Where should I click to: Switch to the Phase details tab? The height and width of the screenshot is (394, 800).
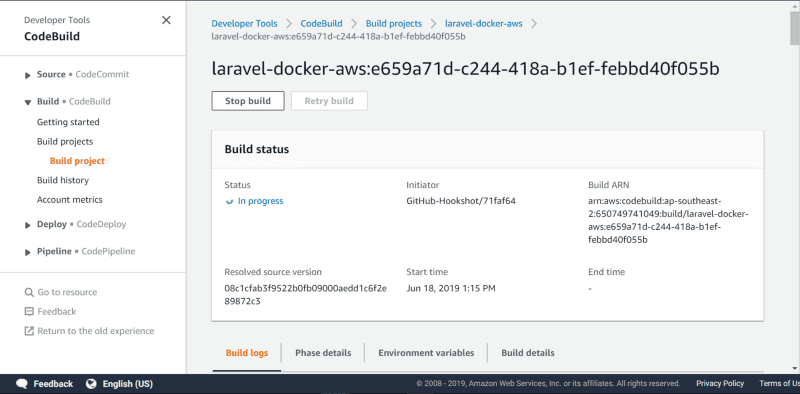click(323, 353)
